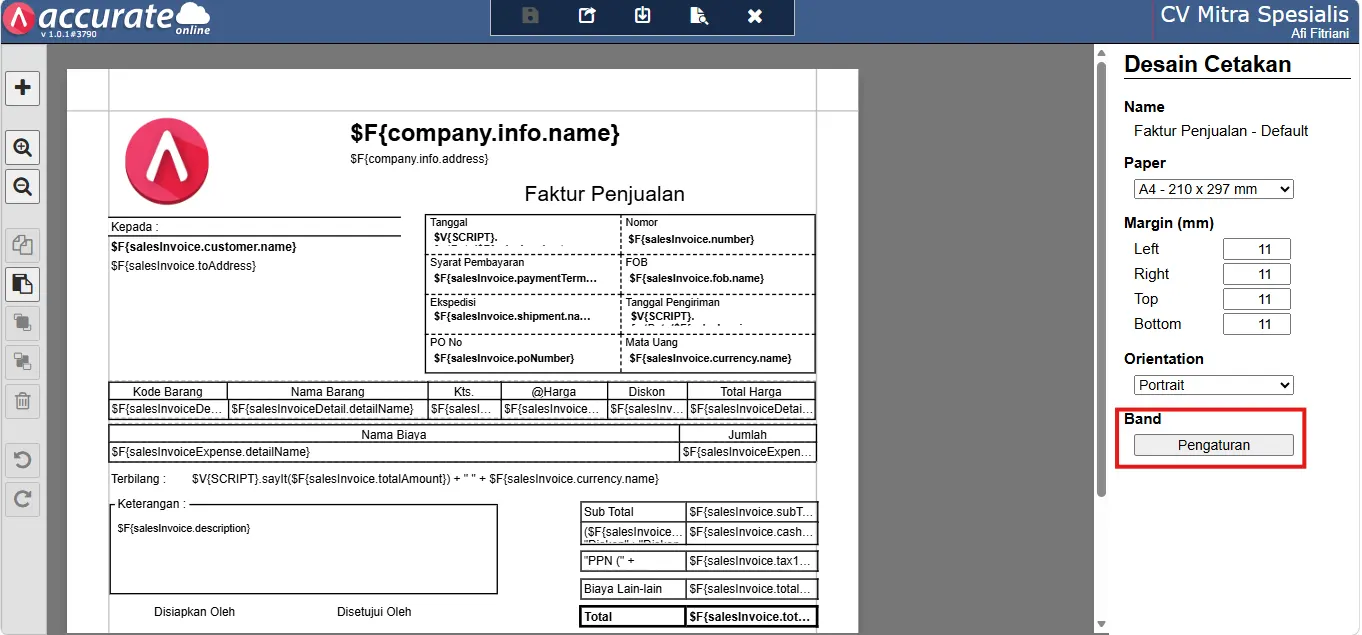
Task: Select the Kepada label text
Action: (135, 227)
